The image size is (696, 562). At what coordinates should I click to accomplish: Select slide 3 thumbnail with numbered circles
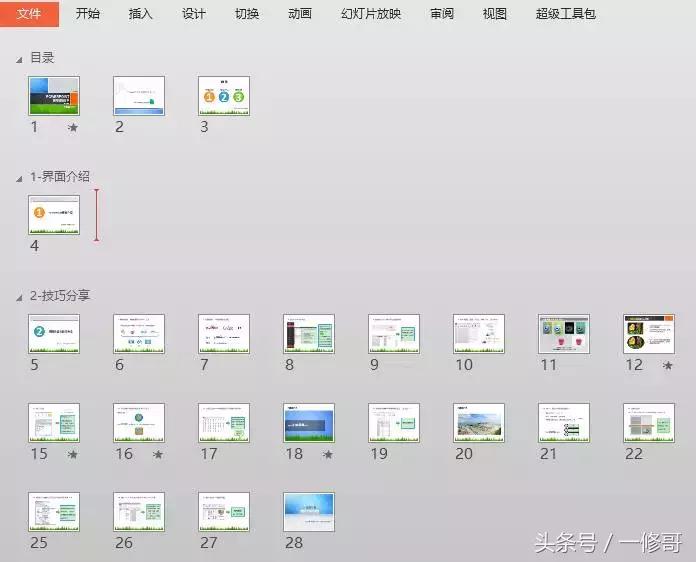coord(224,96)
